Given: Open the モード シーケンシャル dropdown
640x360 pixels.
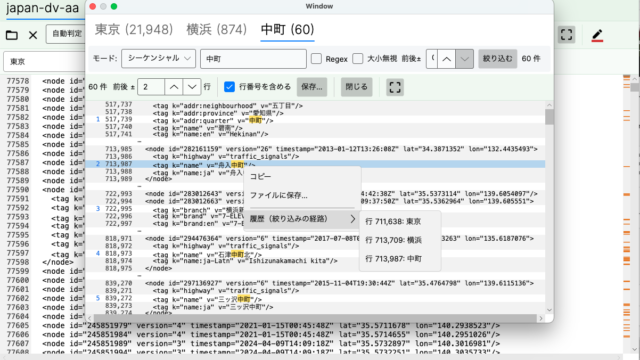Looking at the screenshot, I should click(x=159, y=58).
